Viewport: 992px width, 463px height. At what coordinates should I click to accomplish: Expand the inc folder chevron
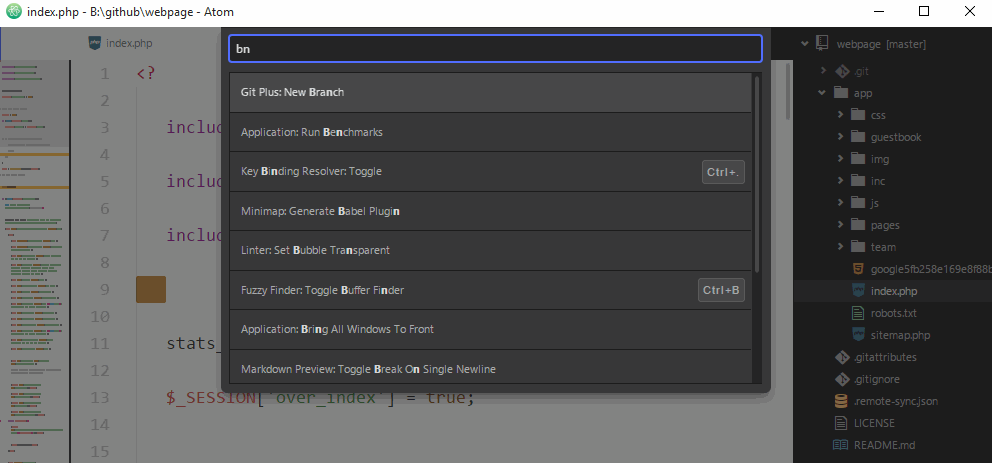(840, 181)
